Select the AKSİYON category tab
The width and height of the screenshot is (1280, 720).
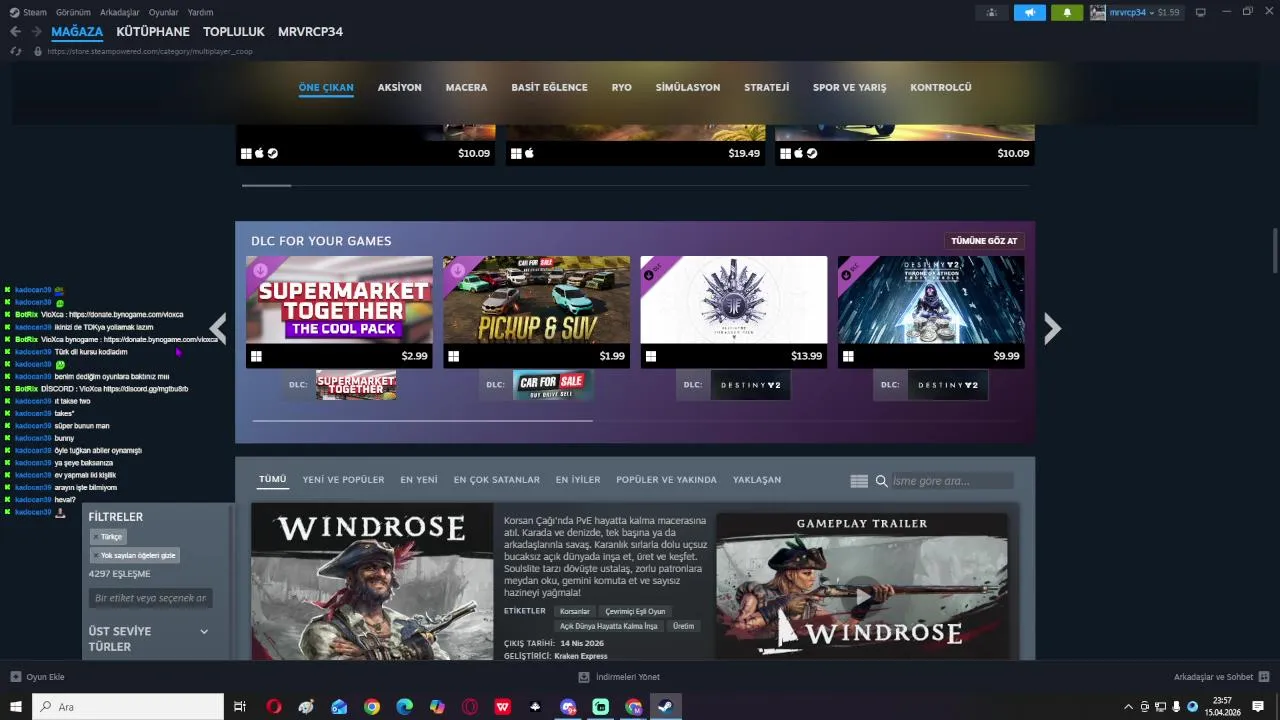point(400,87)
